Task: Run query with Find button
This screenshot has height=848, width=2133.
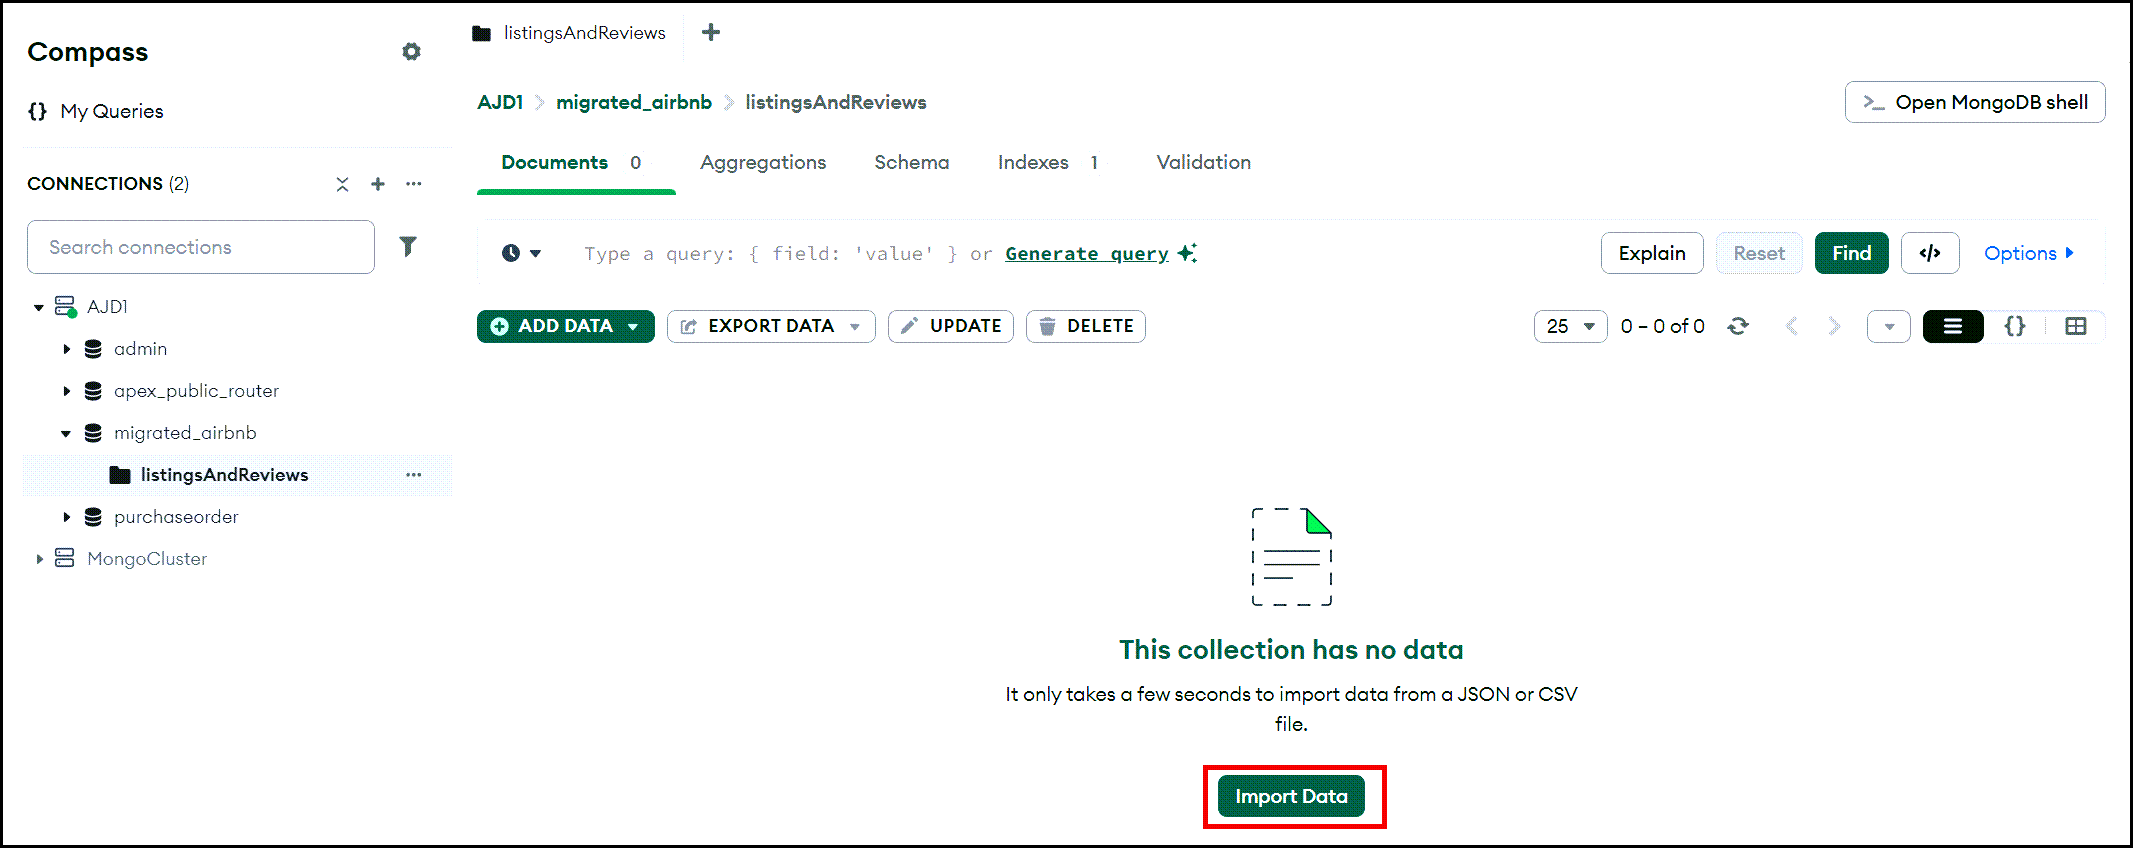Action: pyautogui.click(x=1851, y=253)
